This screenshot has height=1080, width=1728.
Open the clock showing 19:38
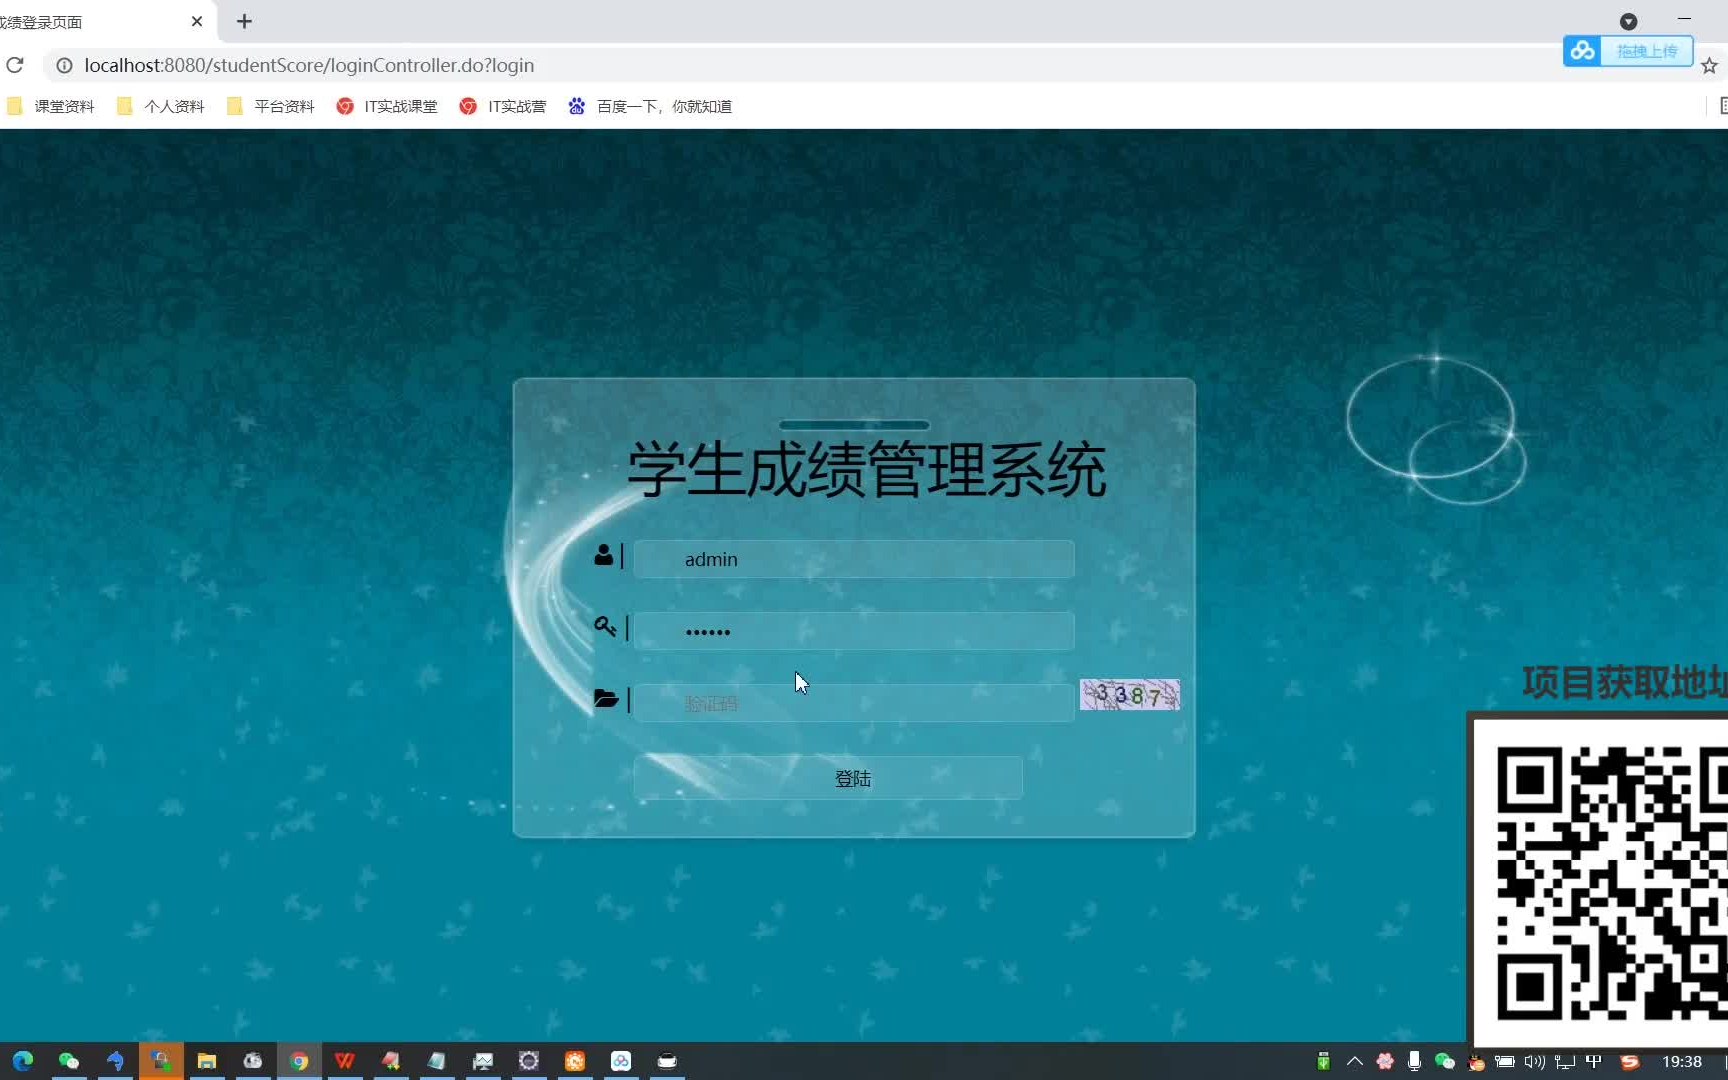pos(1682,1062)
